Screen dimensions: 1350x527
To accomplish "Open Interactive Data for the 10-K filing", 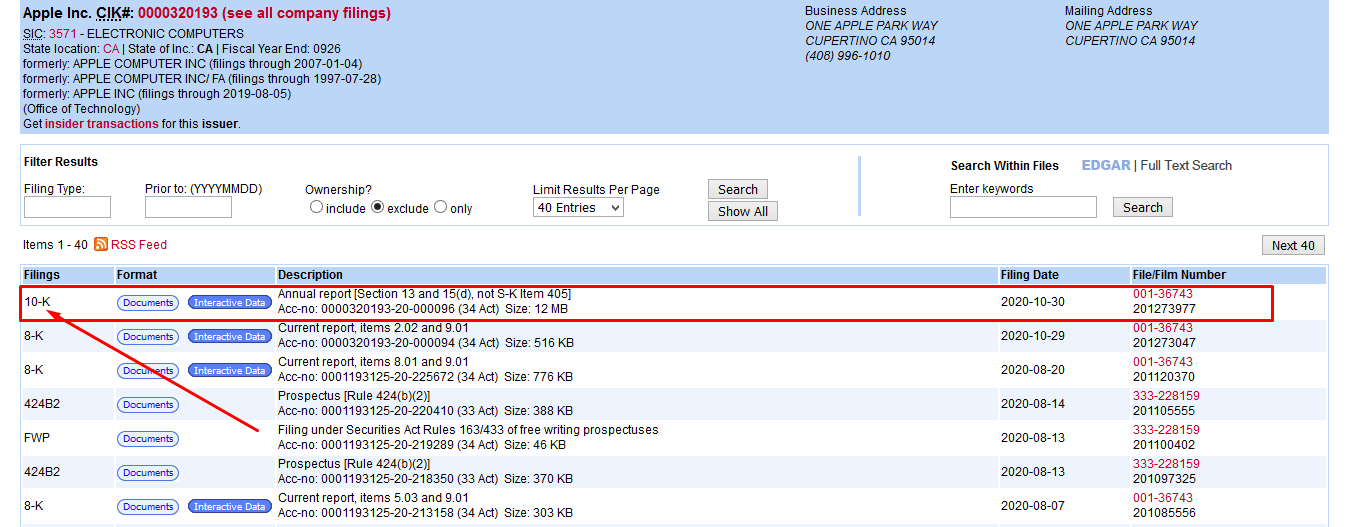I will 230,303.
